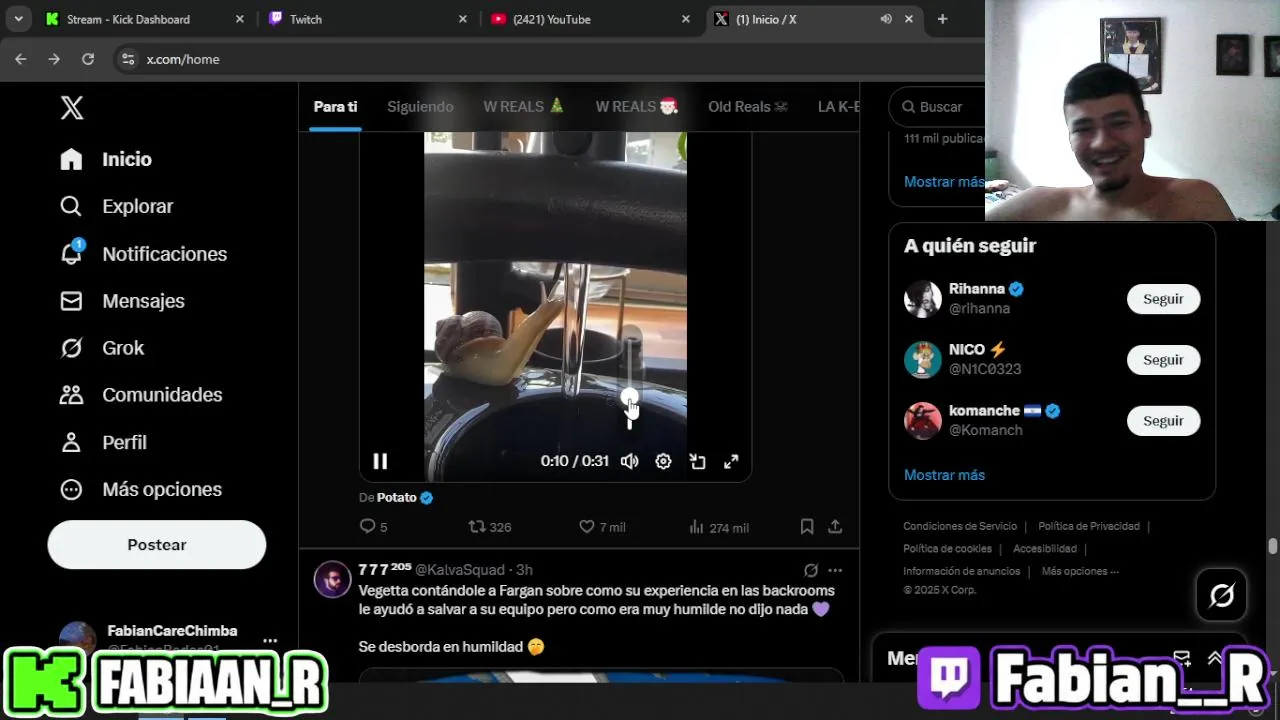Like the post with 7 mil likes
This screenshot has height=720, width=1280.
[602, 527]
